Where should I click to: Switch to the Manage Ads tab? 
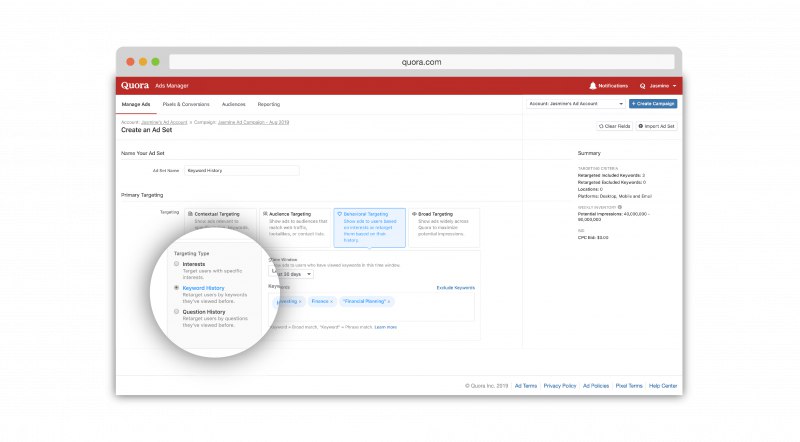pyautogui.click(x=136, y=104)
